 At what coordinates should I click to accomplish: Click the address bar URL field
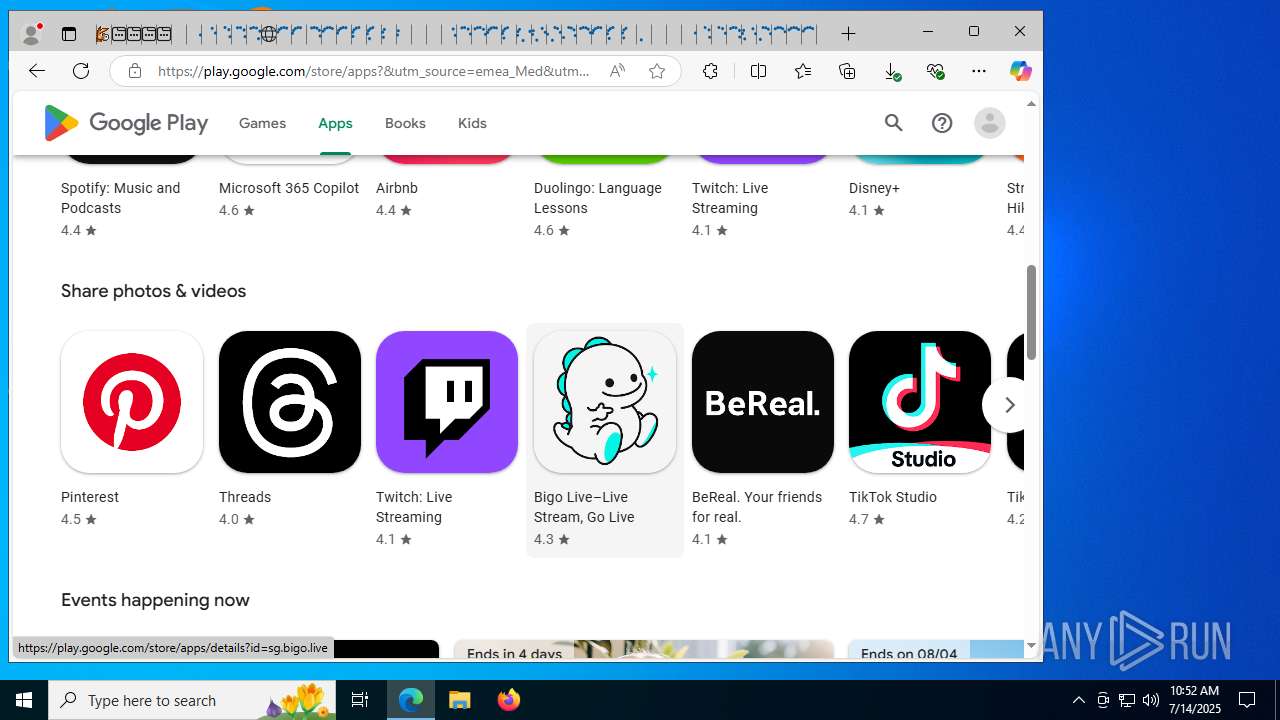[374, 71]
